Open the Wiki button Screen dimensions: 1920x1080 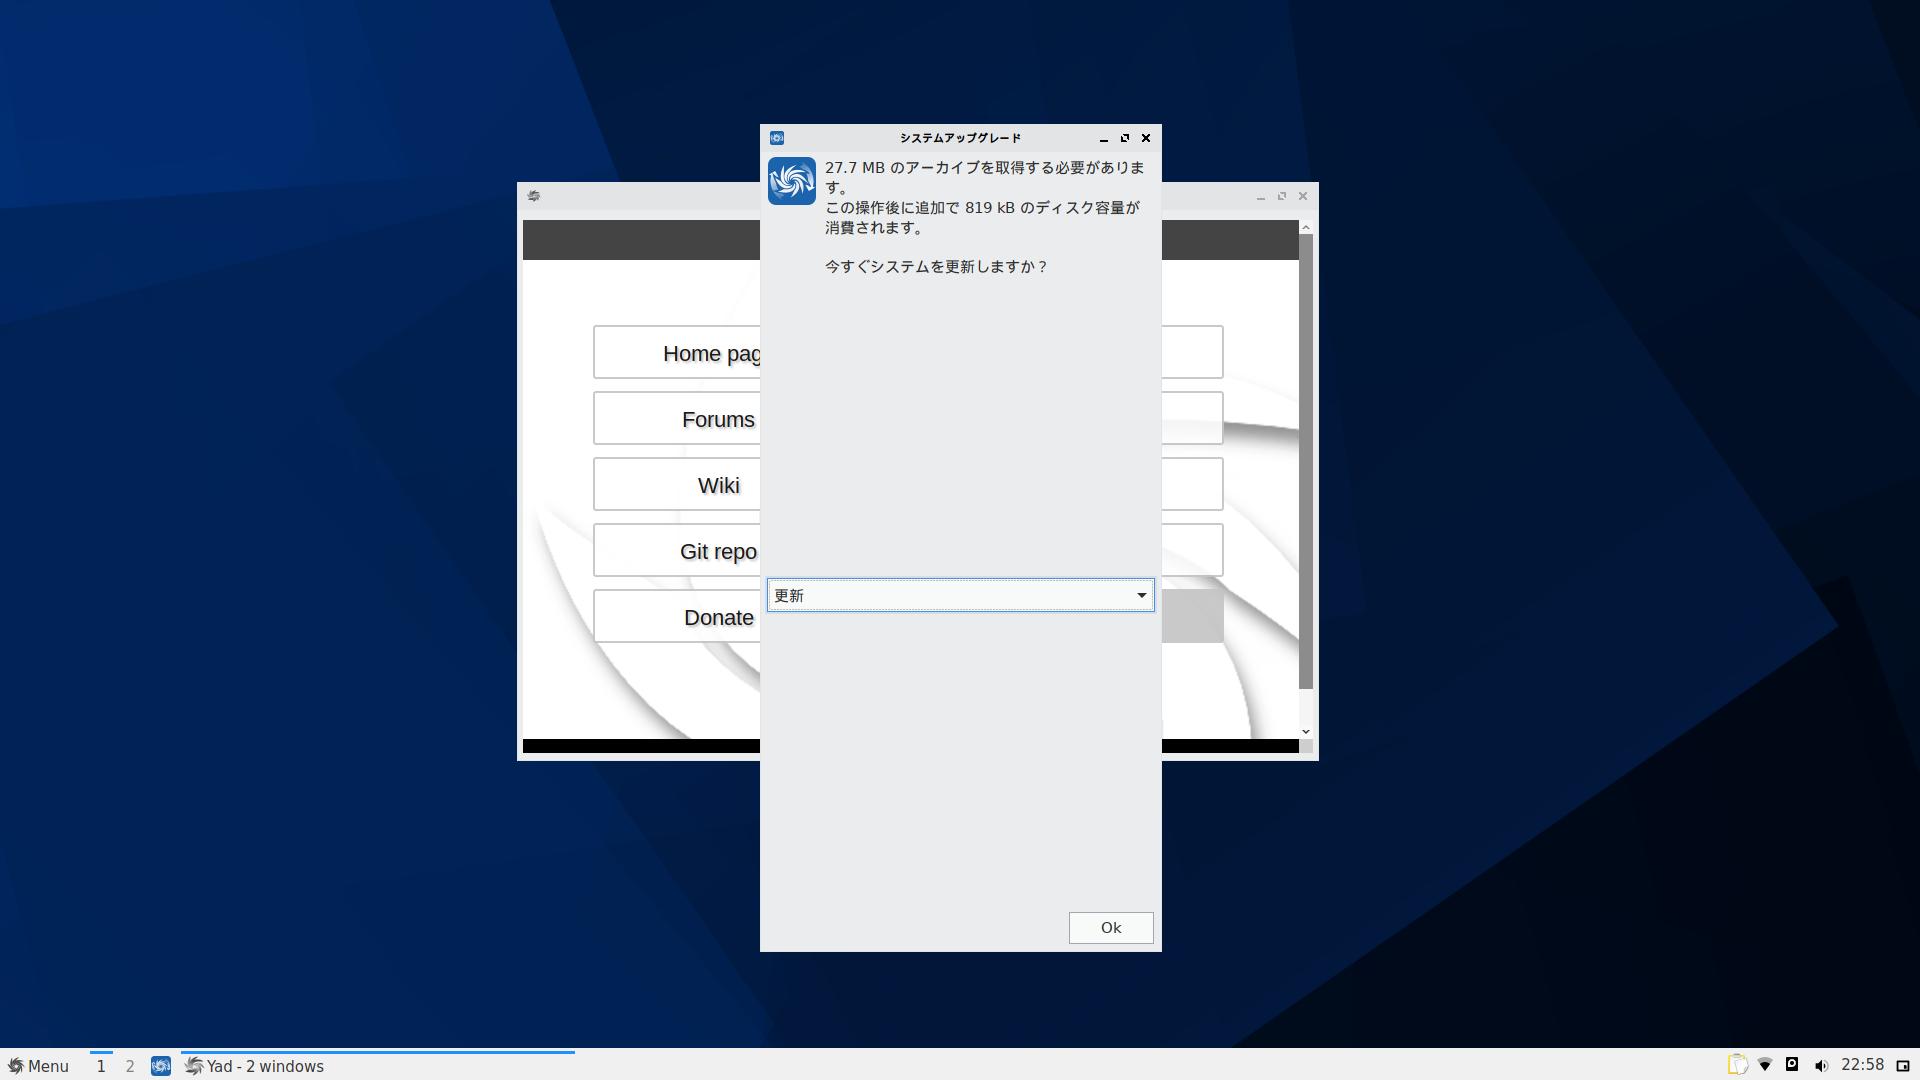tap(677, 485)
